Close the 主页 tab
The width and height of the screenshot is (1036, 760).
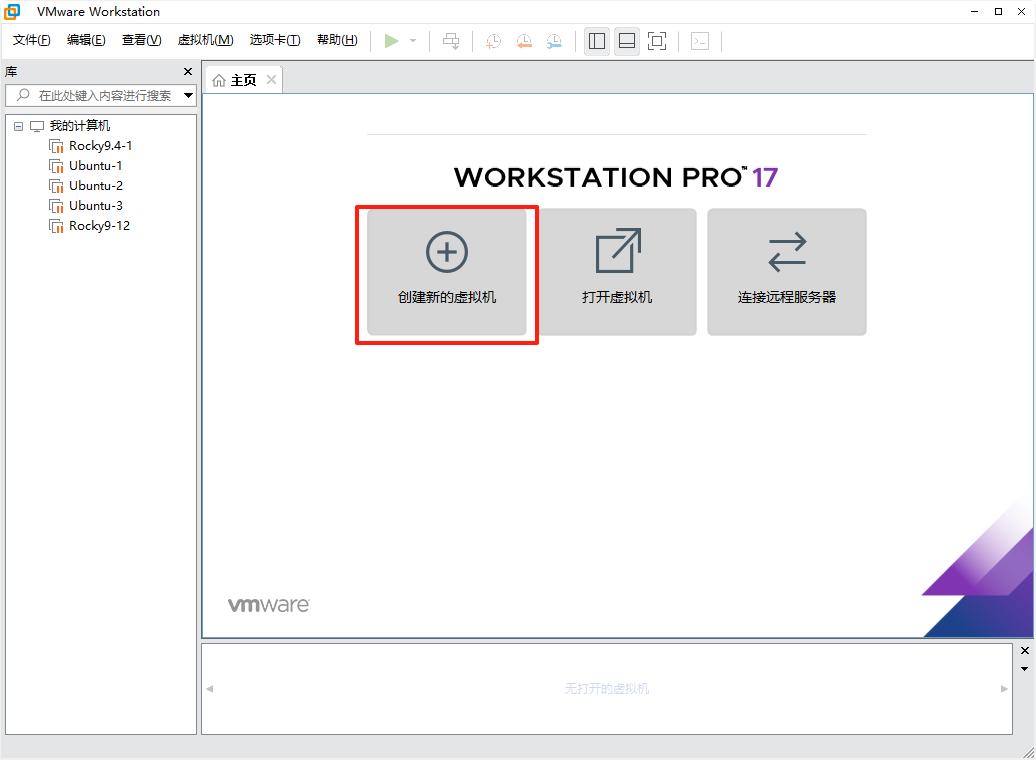pyautogui.click(x=271, y=80)
